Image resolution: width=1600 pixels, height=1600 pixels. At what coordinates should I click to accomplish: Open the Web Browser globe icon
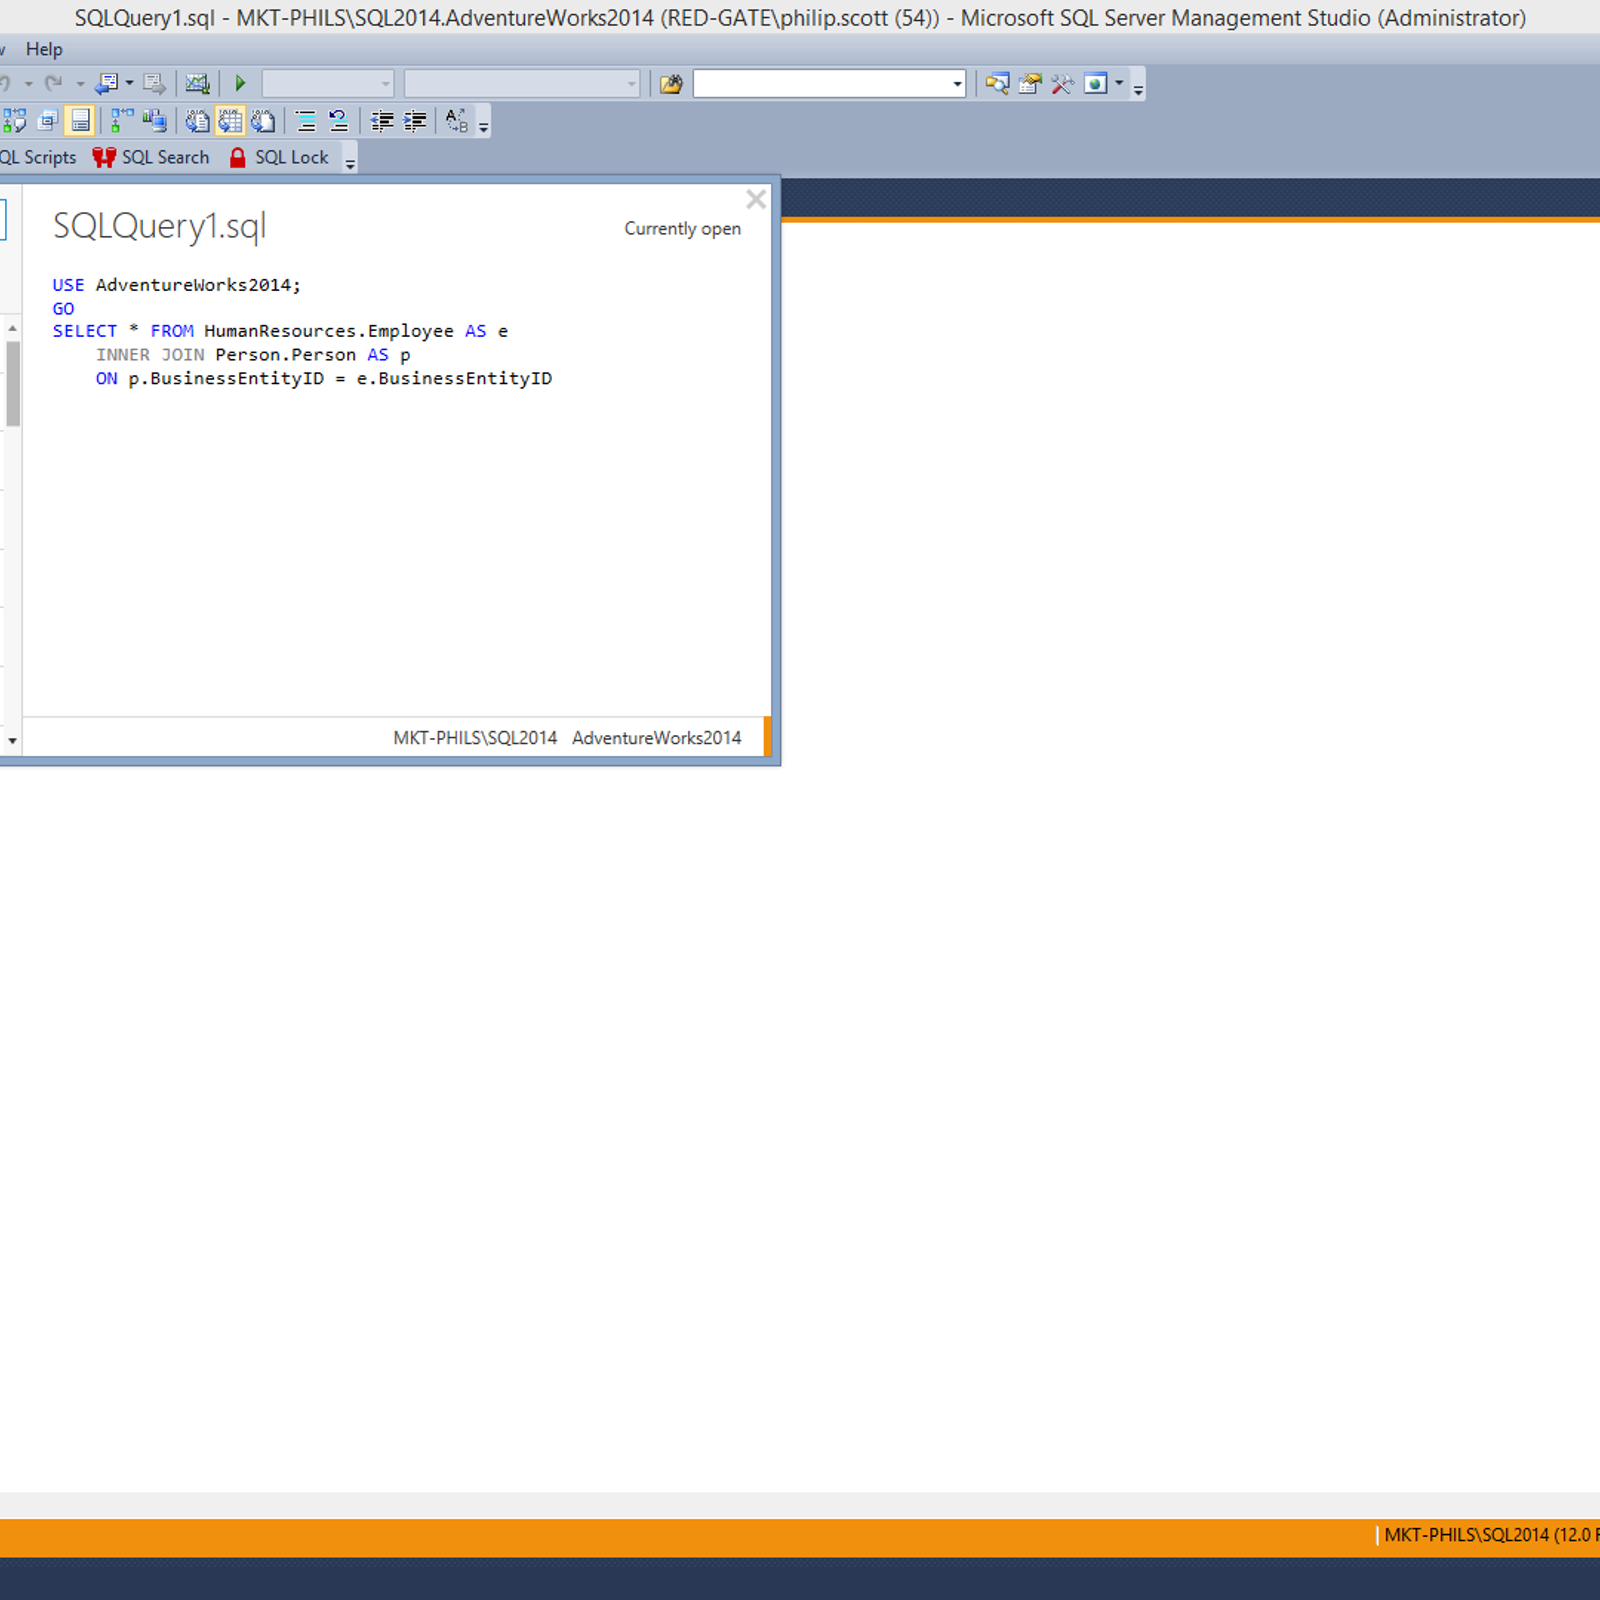click(x=1096, y=84)
